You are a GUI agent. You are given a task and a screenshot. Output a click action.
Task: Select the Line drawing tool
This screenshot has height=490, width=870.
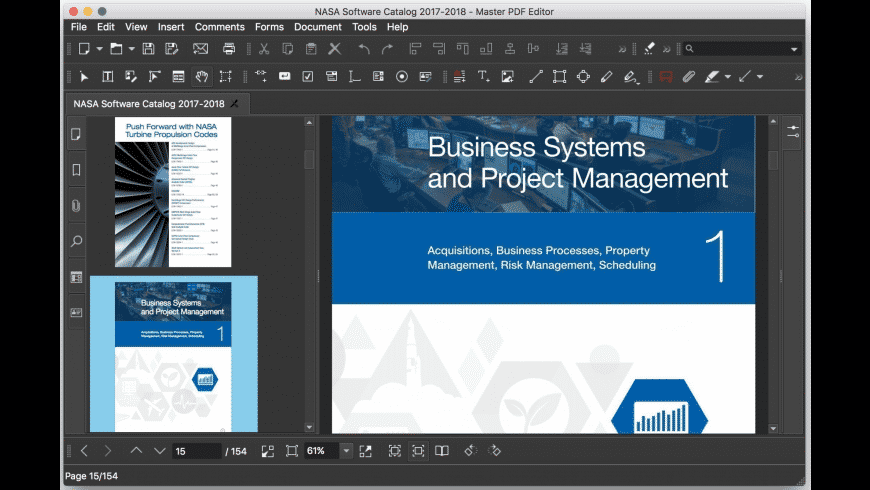click(535, 77)
